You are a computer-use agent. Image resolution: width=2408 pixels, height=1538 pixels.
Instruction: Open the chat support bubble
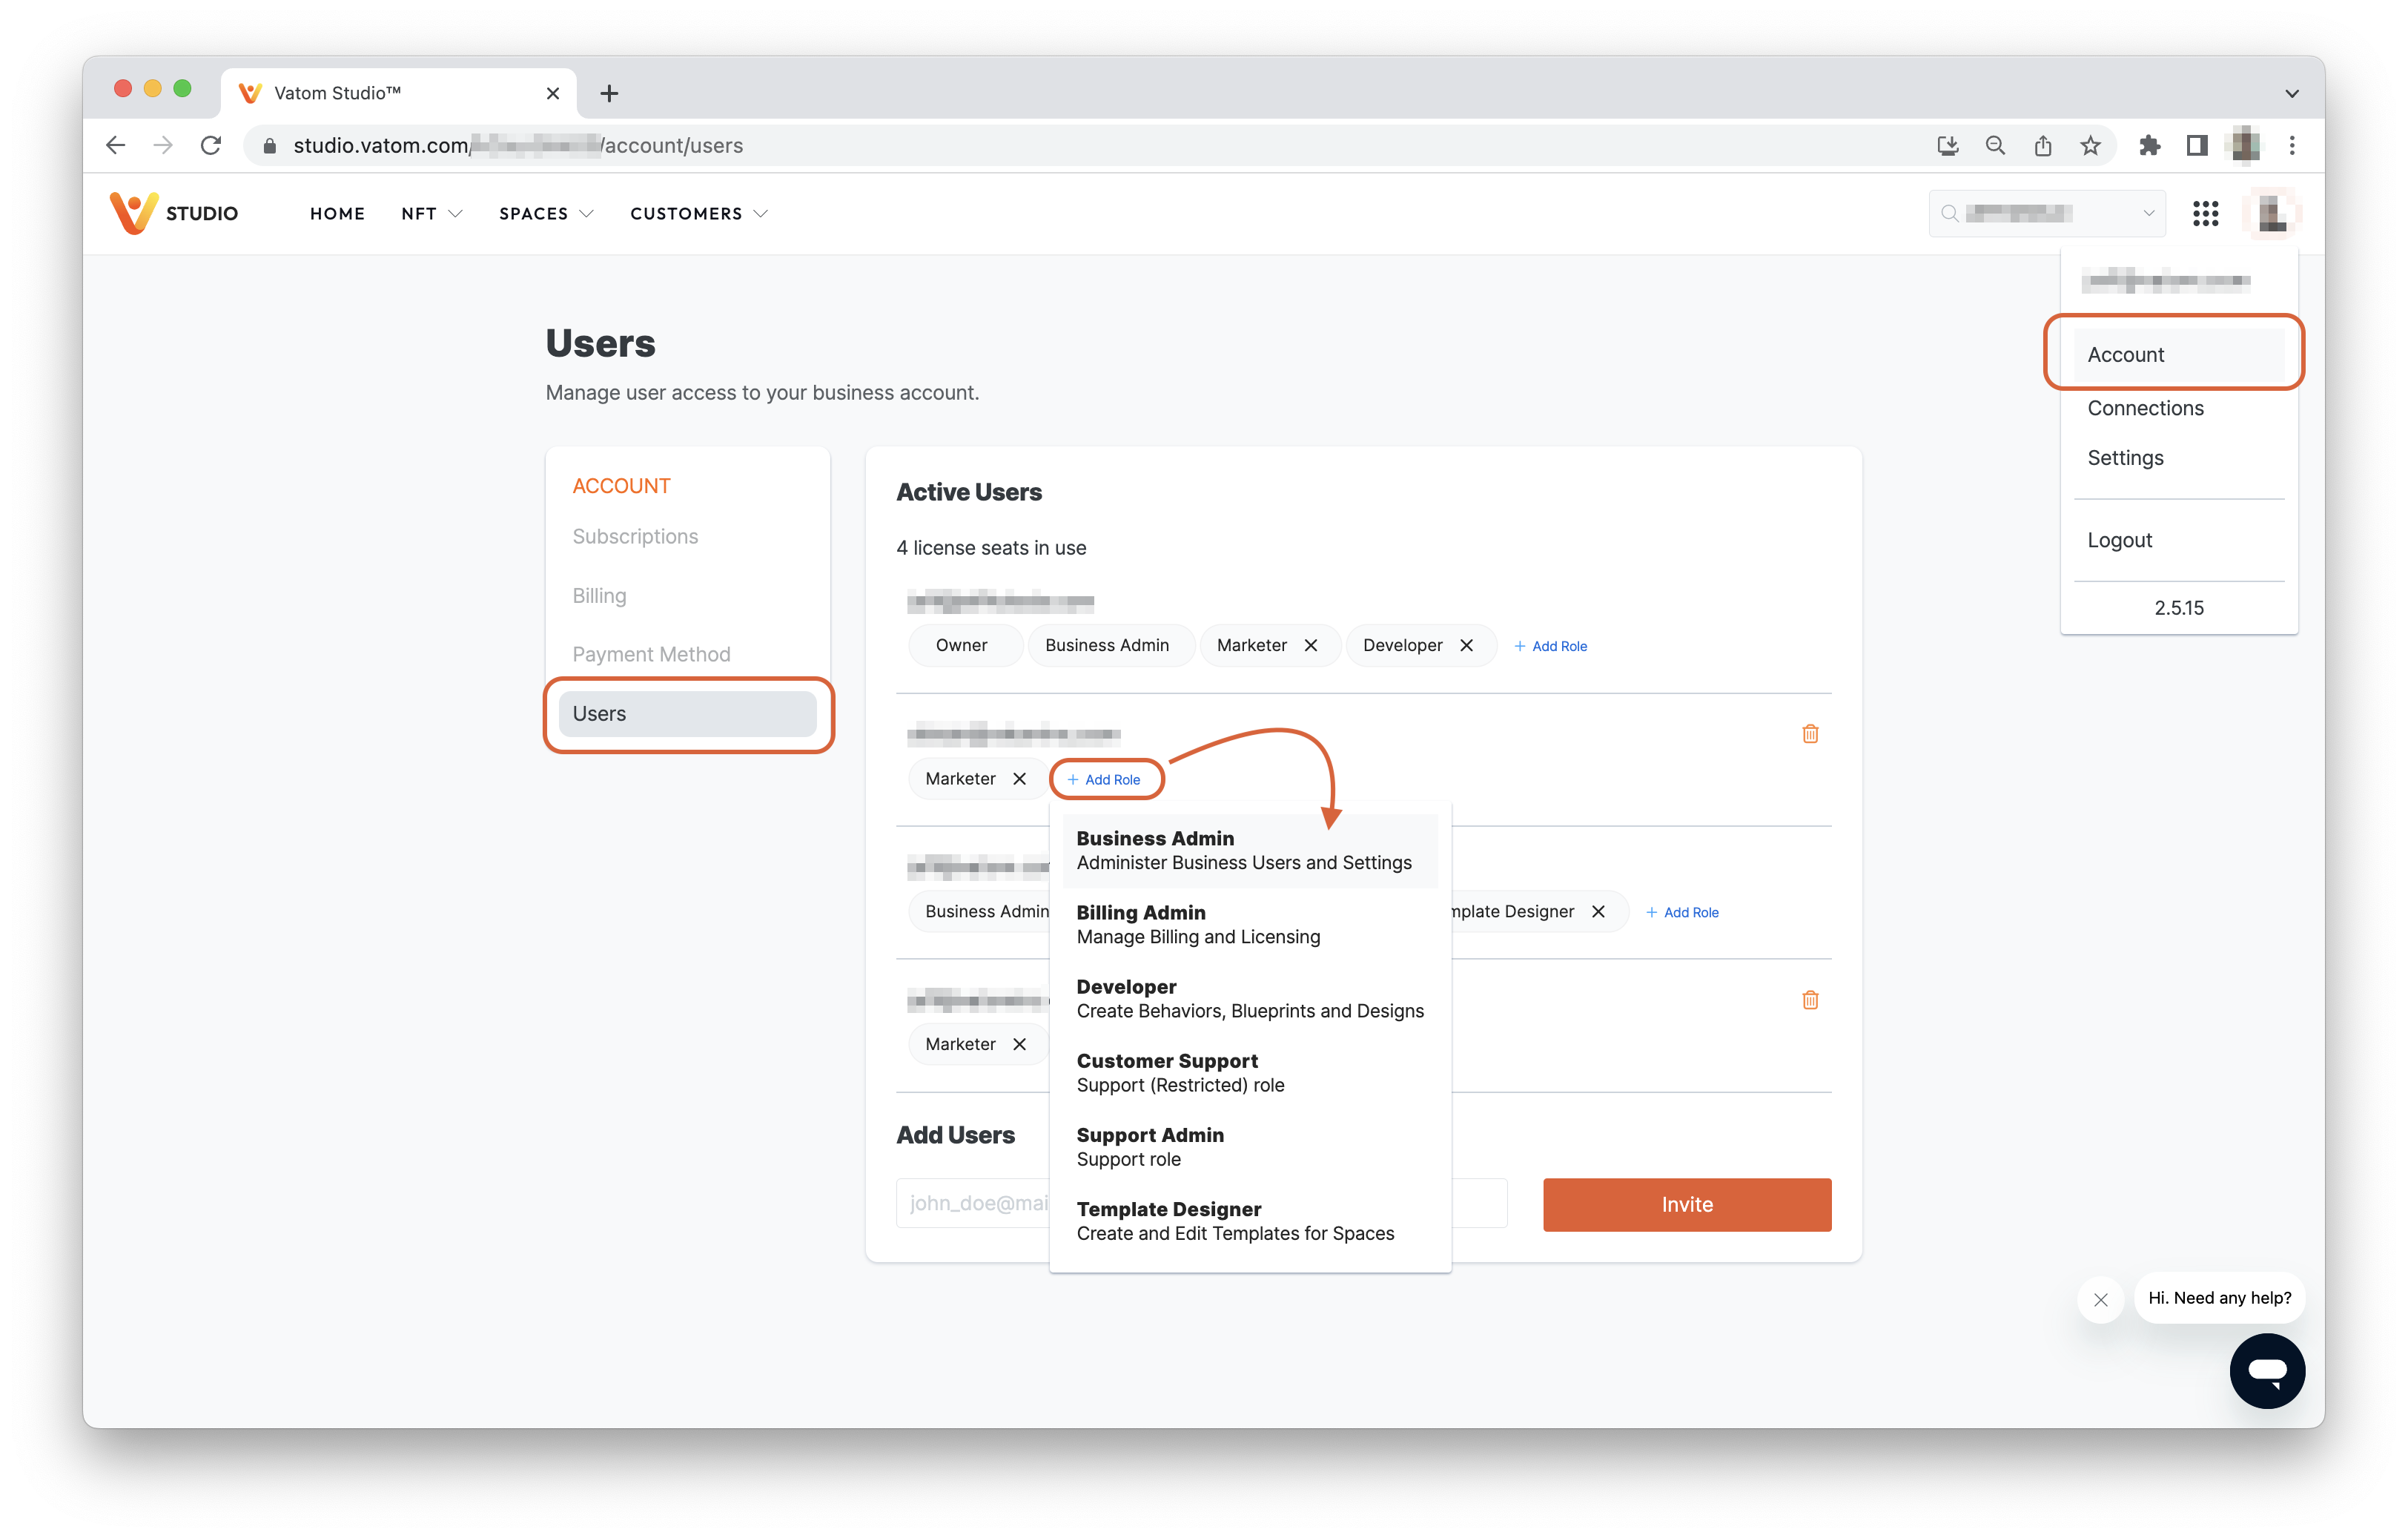[2267, 1370]
